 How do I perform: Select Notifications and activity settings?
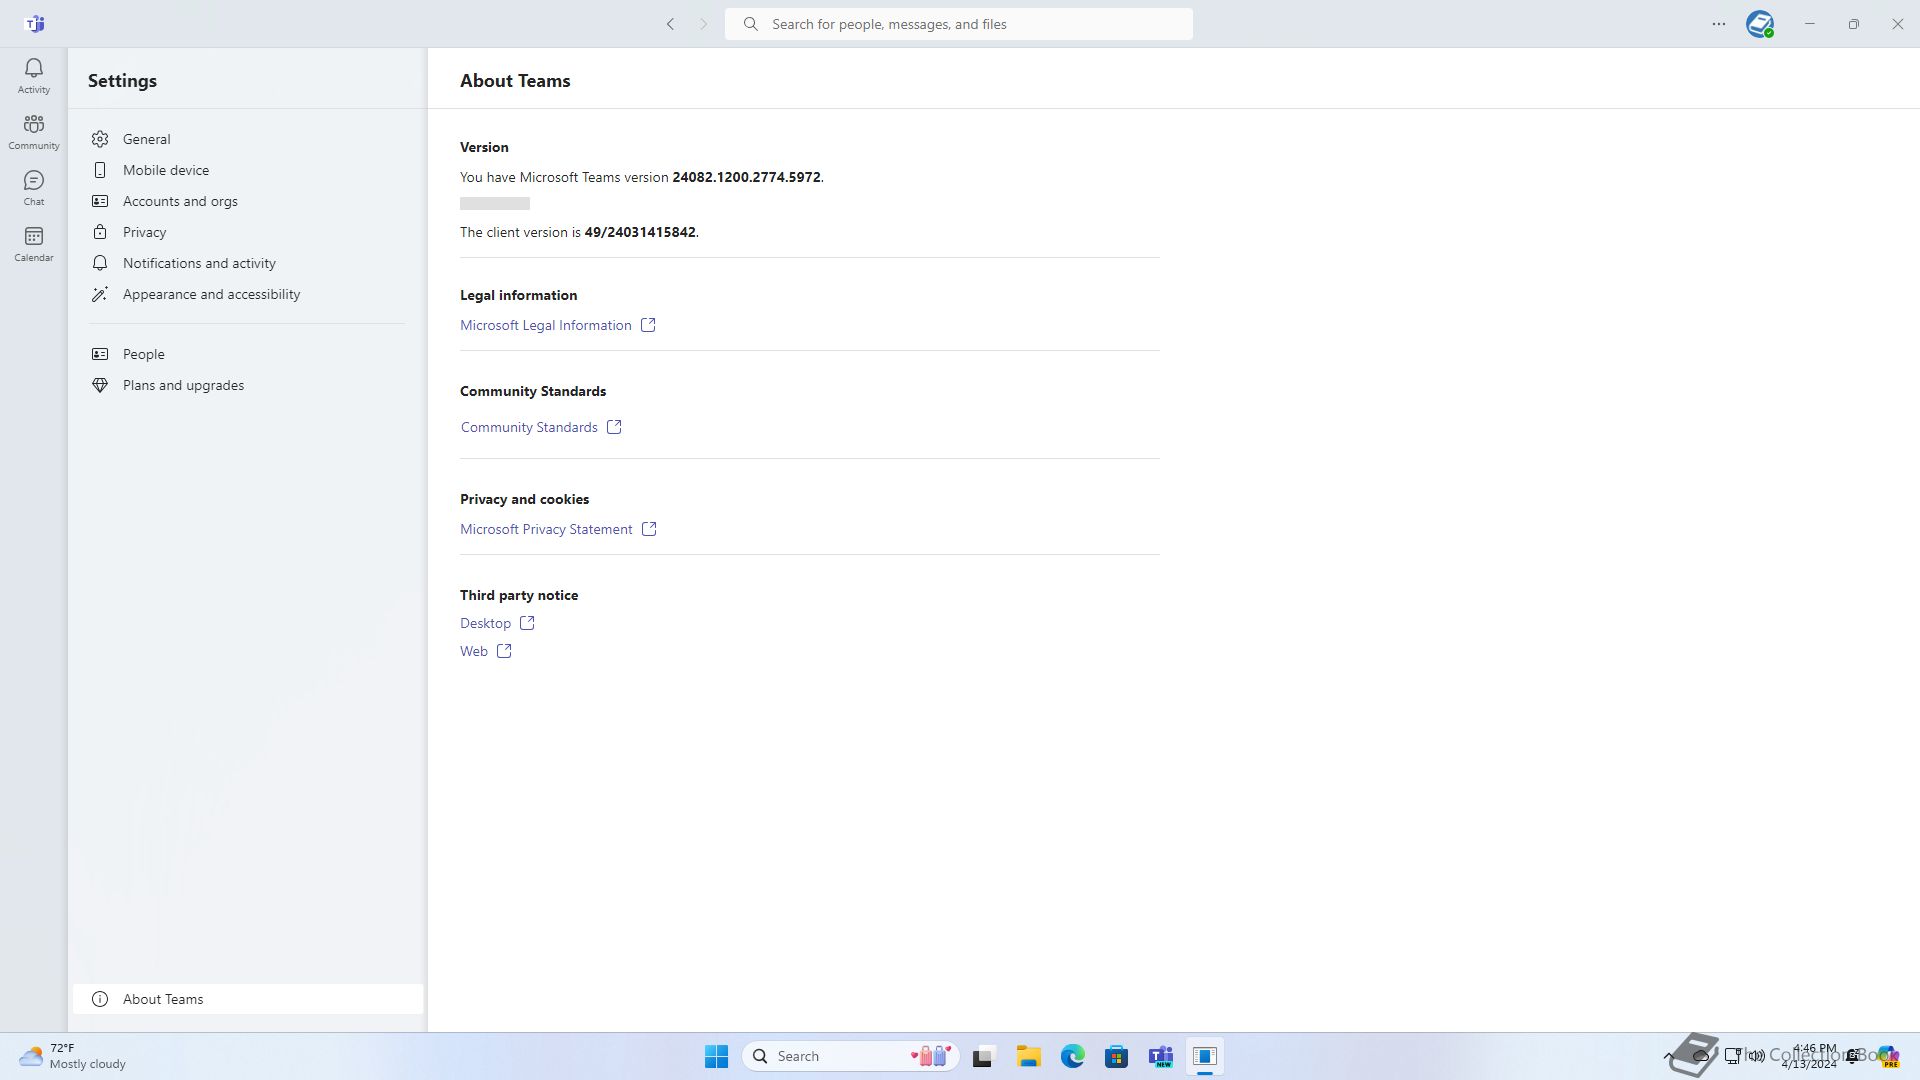pyautogui.click(x=248, y=263)
